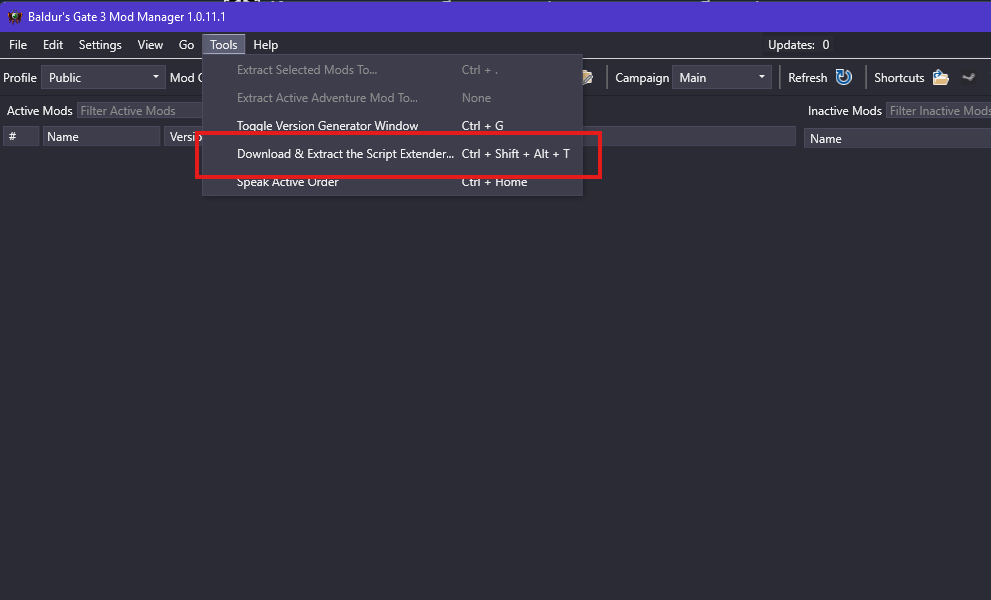
Task: Focus the Filter Active Mods field
Action: click(139, 111)
